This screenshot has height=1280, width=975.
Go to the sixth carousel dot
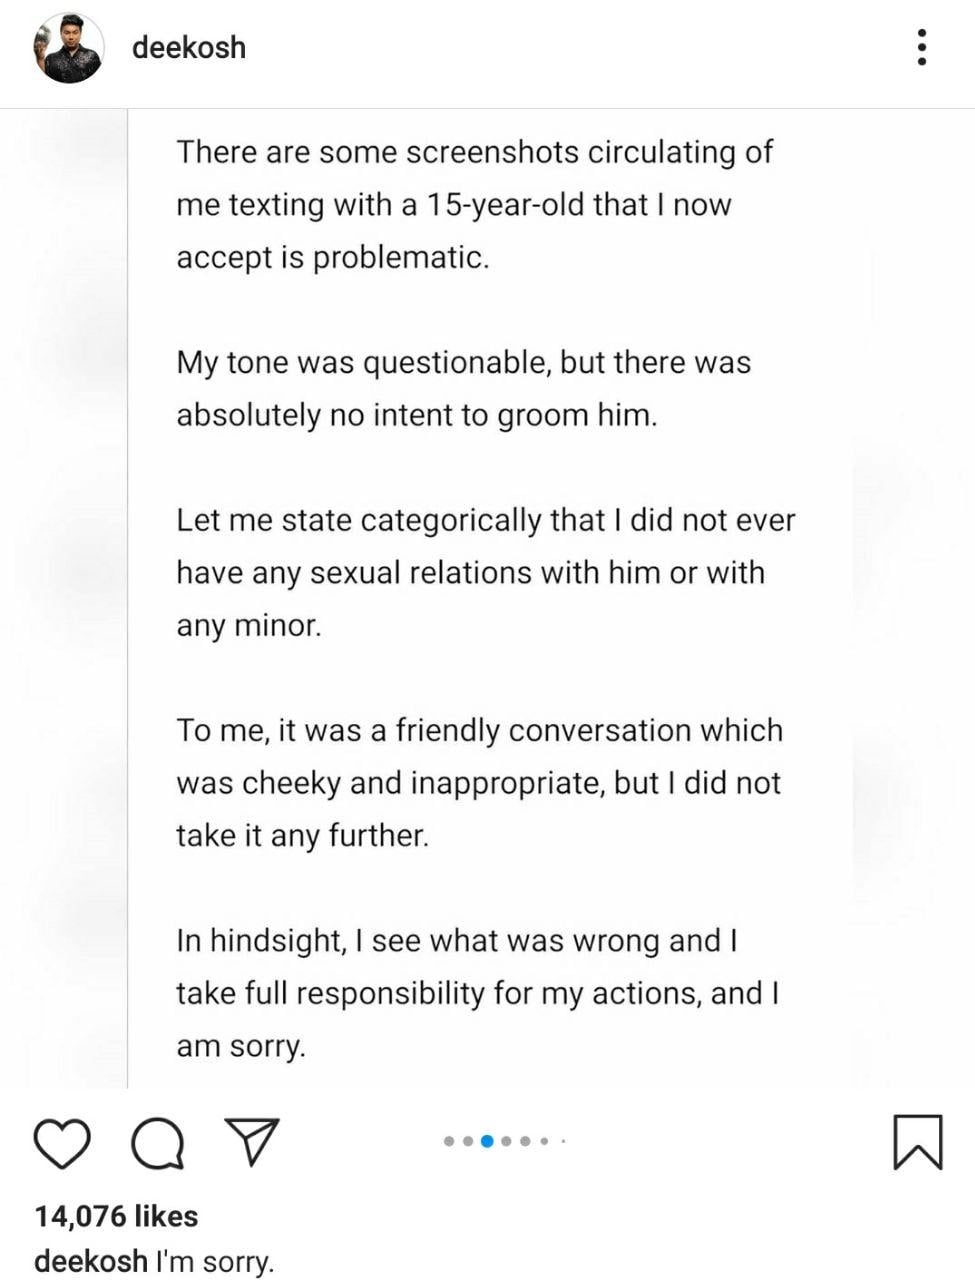(545, 1141)
